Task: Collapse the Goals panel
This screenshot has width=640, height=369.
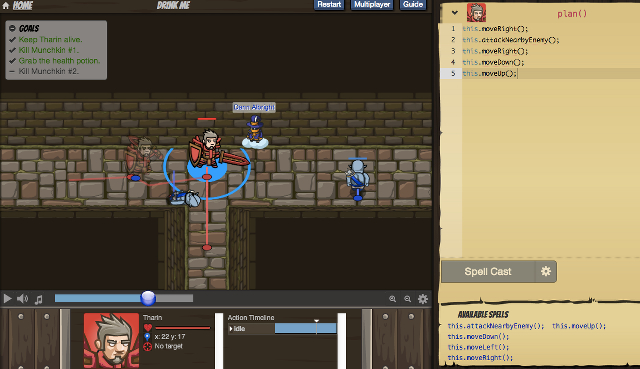Action: pyautogui.click(x=12, y=28)
